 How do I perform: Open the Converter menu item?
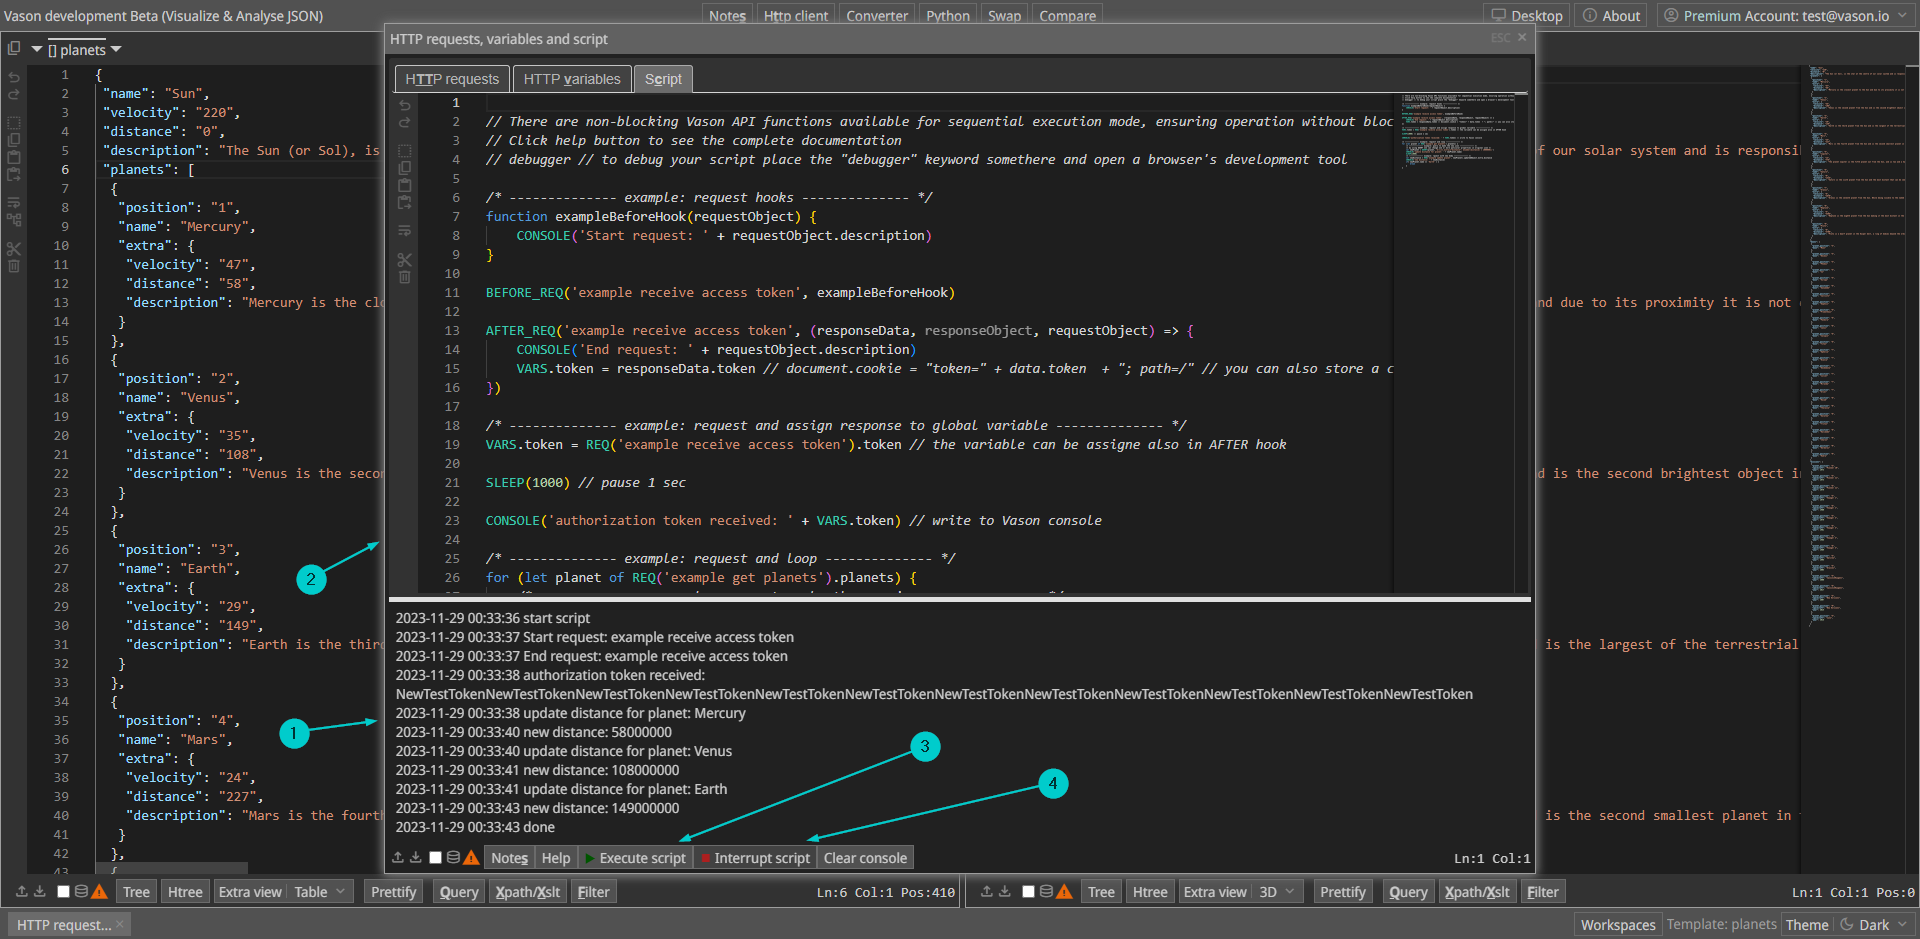[877, 16]
